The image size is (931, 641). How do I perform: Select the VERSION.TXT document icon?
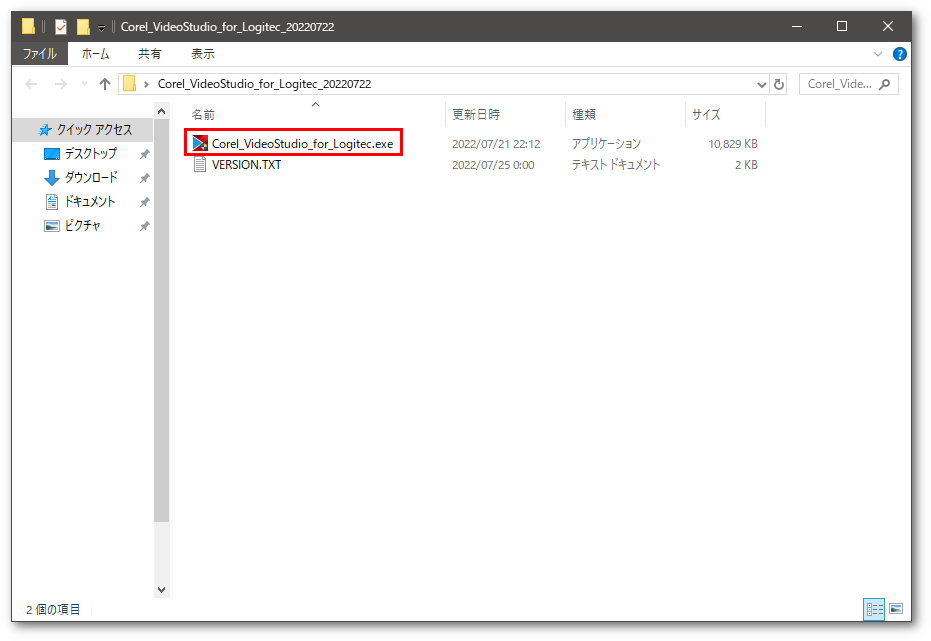200,164
